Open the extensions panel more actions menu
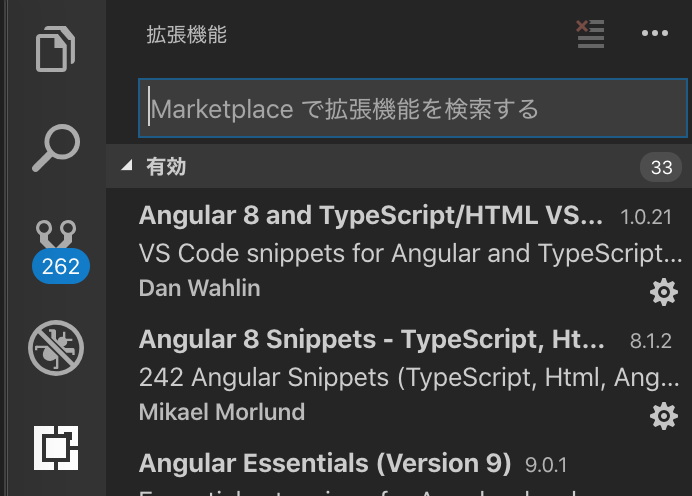This screenshot has width=692, height=496. coord(655,33)
